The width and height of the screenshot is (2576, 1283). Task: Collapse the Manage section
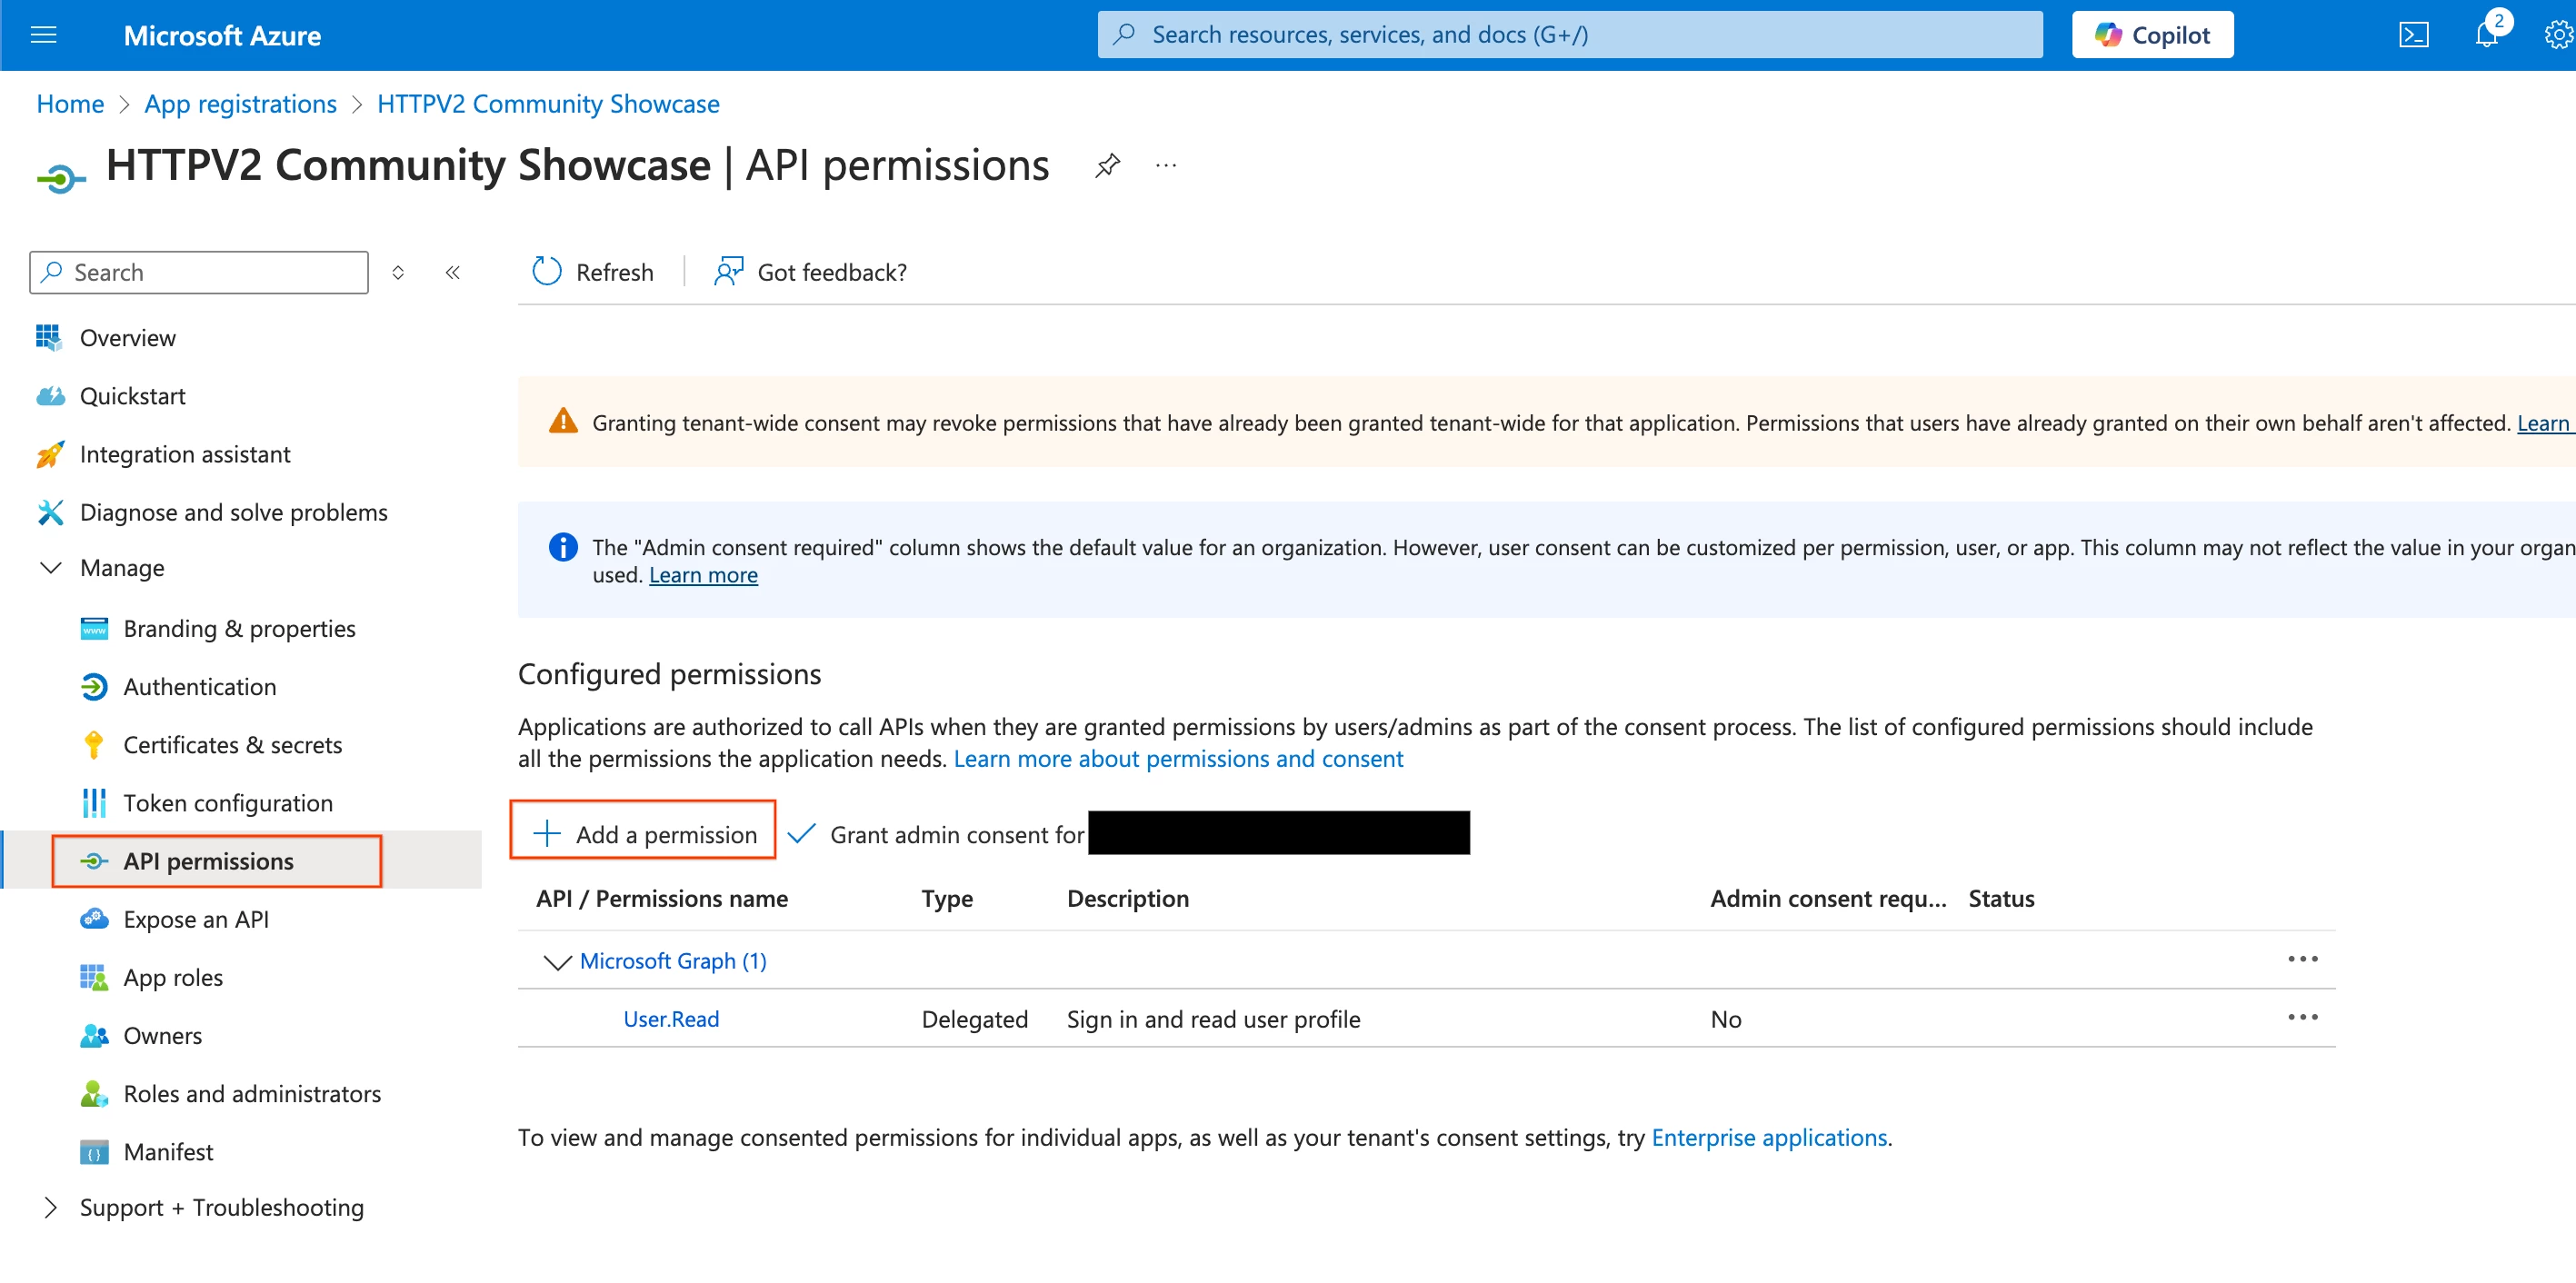pyautogui.click(x=50, y=568)
